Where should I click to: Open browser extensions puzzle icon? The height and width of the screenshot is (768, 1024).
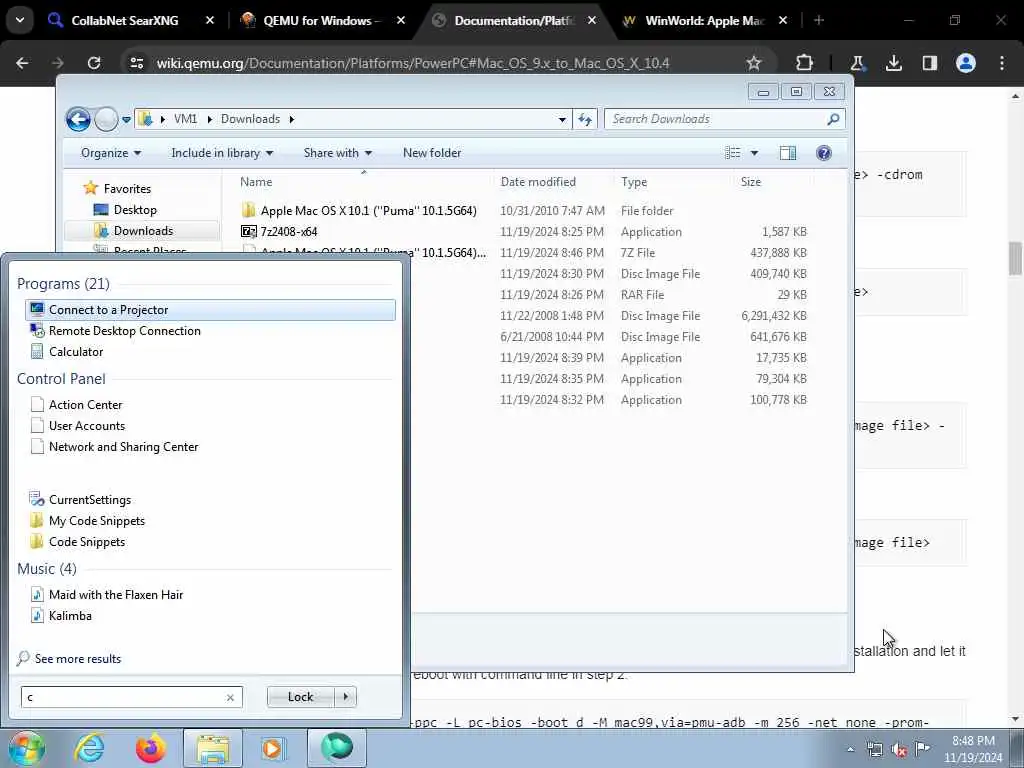click(805, 63)
